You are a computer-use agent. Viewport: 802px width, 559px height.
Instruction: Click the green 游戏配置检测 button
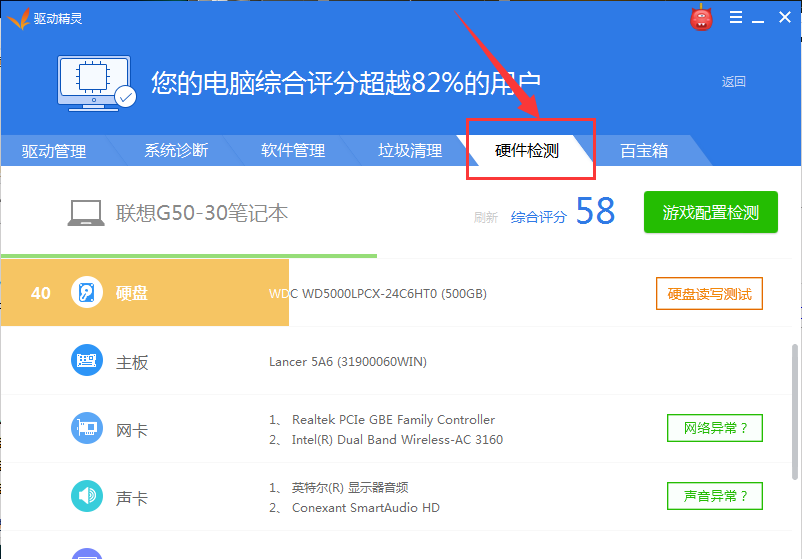[710, 212]
